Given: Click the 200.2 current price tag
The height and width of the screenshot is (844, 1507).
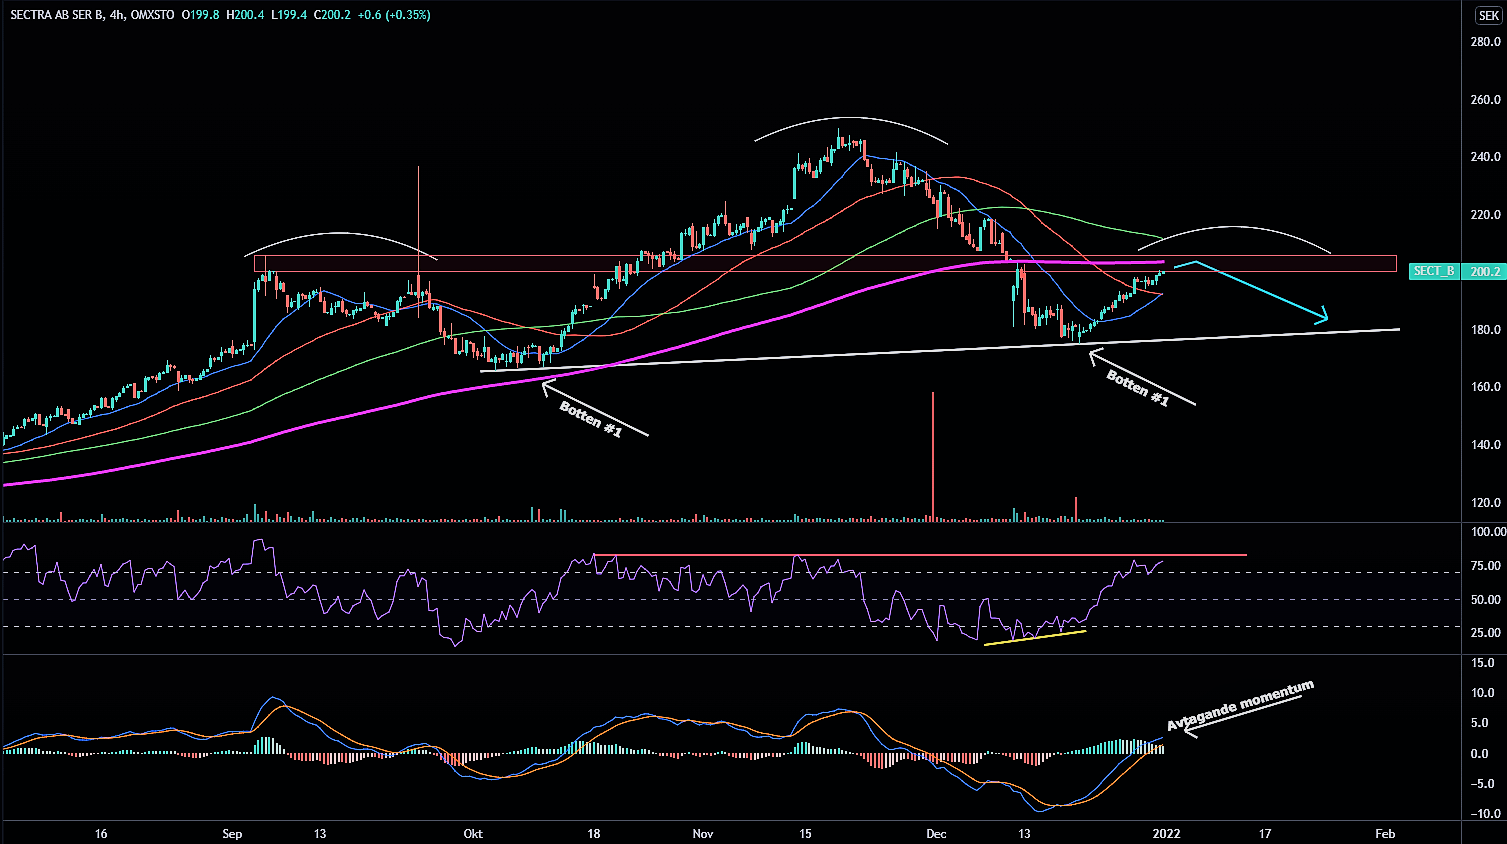Looking at the screenshot, I should tap(1485, 271).
